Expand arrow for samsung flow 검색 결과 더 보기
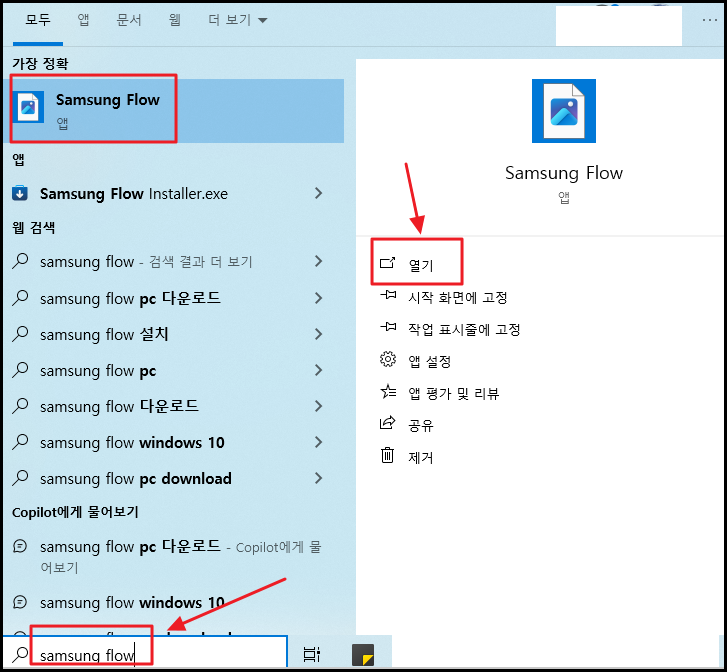 [x=319, y=261]
